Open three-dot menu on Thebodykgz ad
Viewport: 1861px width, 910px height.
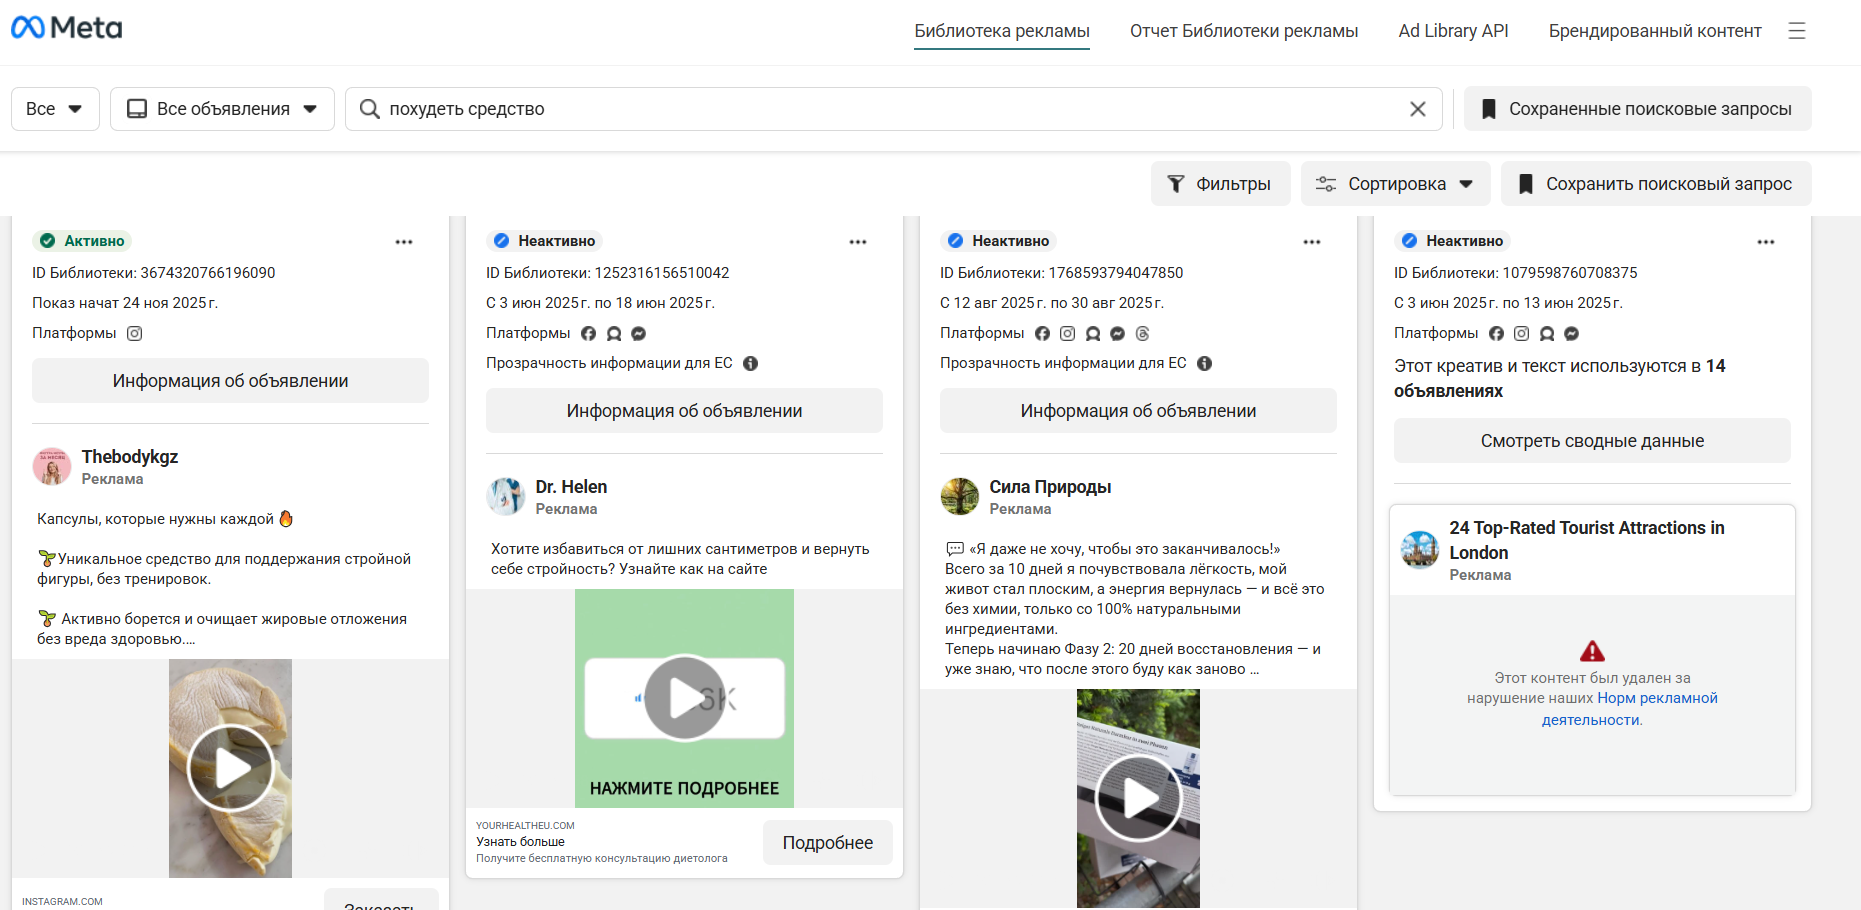click(403, 242)
